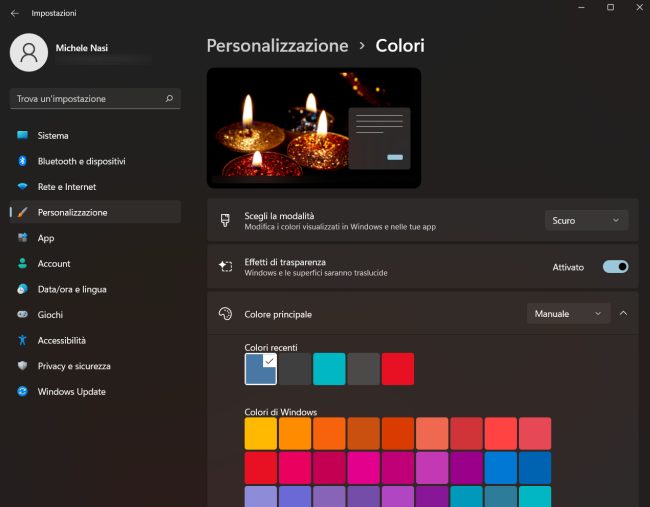Click the transparency effects sparkle icon

[x=226, y=267]
